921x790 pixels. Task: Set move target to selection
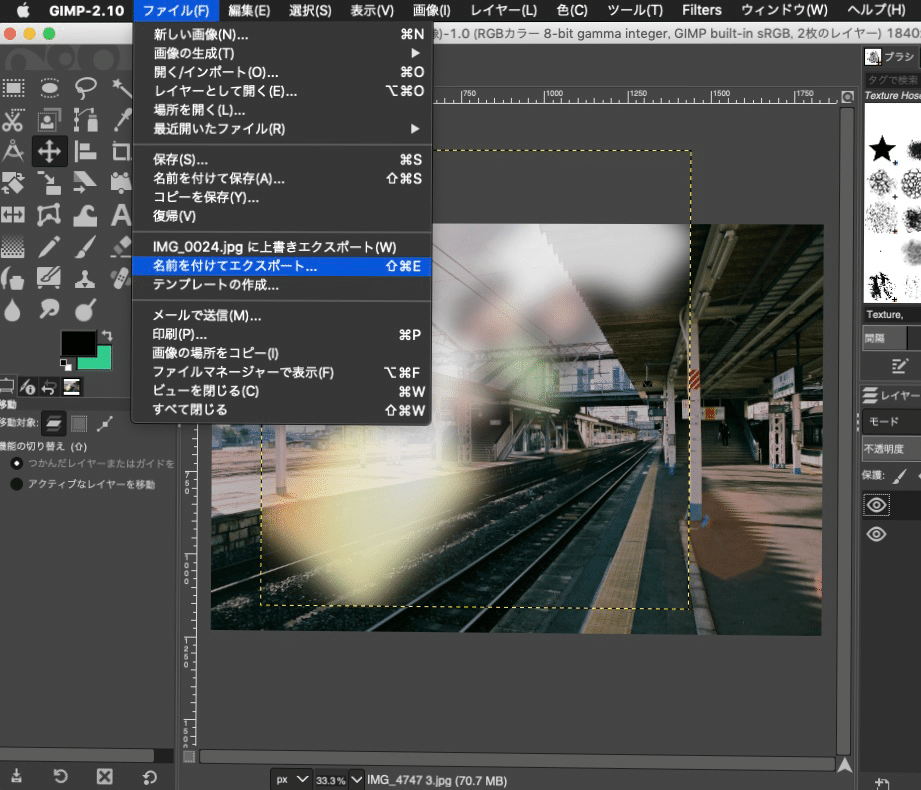[79, 423]
